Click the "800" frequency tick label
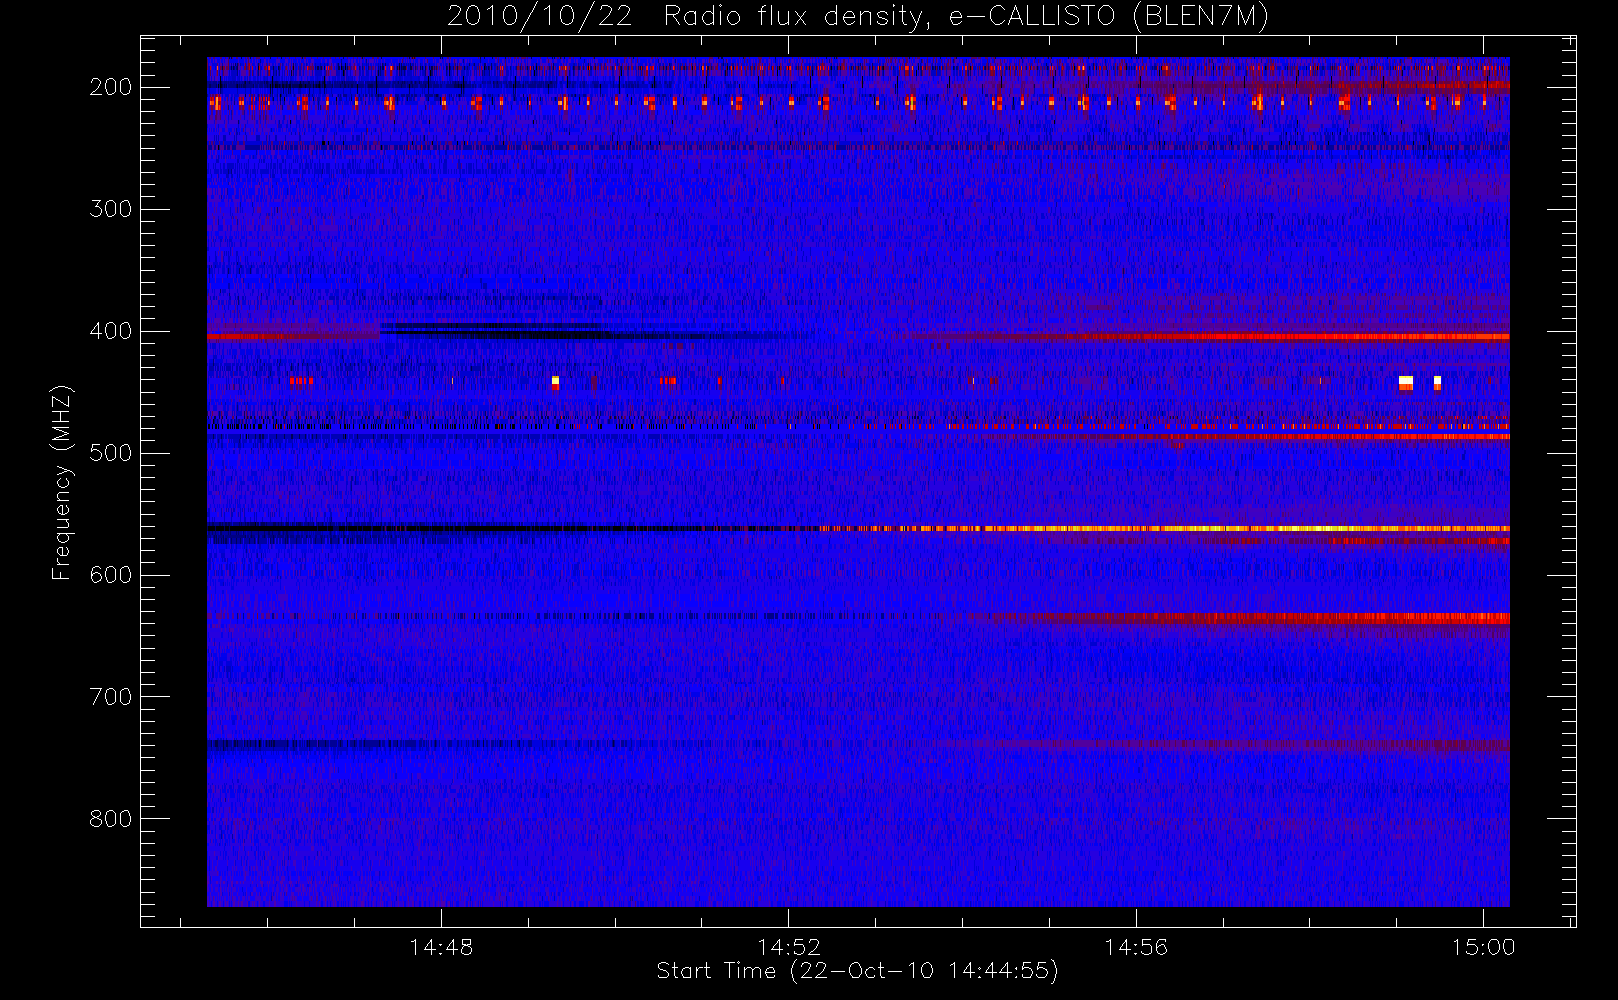This screenshot has width=1618, height=1000. pos(111,819)
